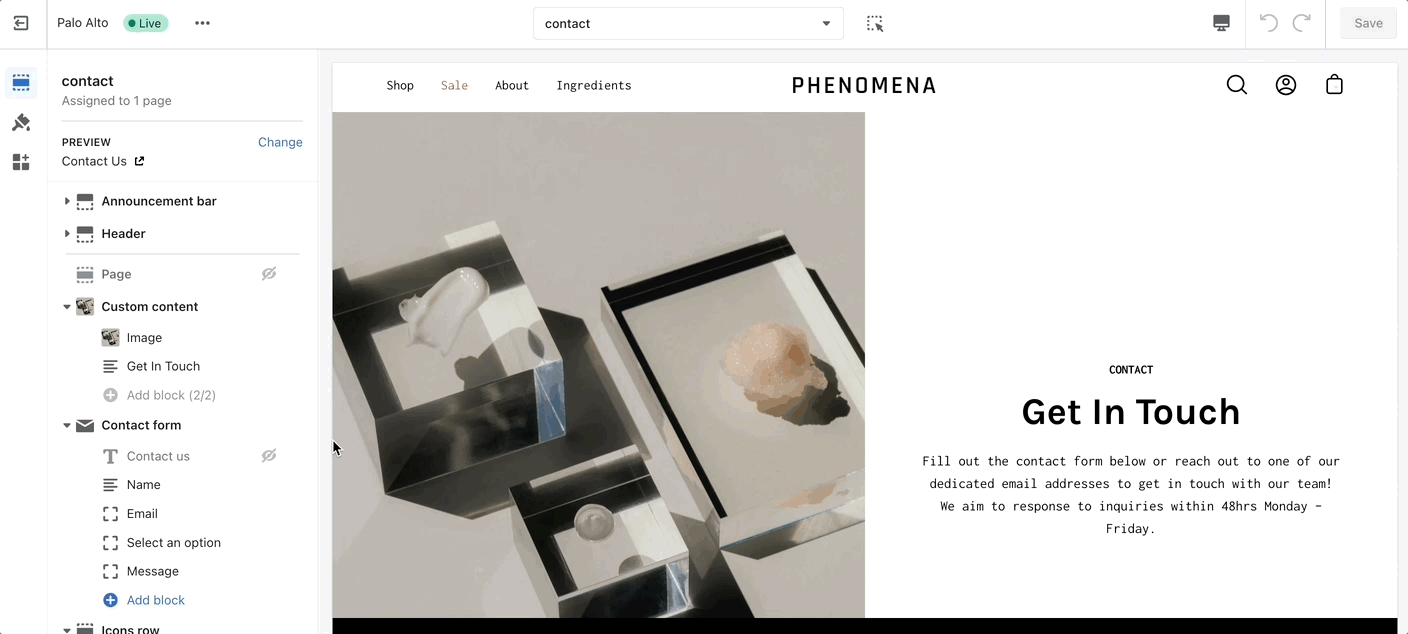Open the search icon in store header

pyautogui.click(x=1237, y=85)
